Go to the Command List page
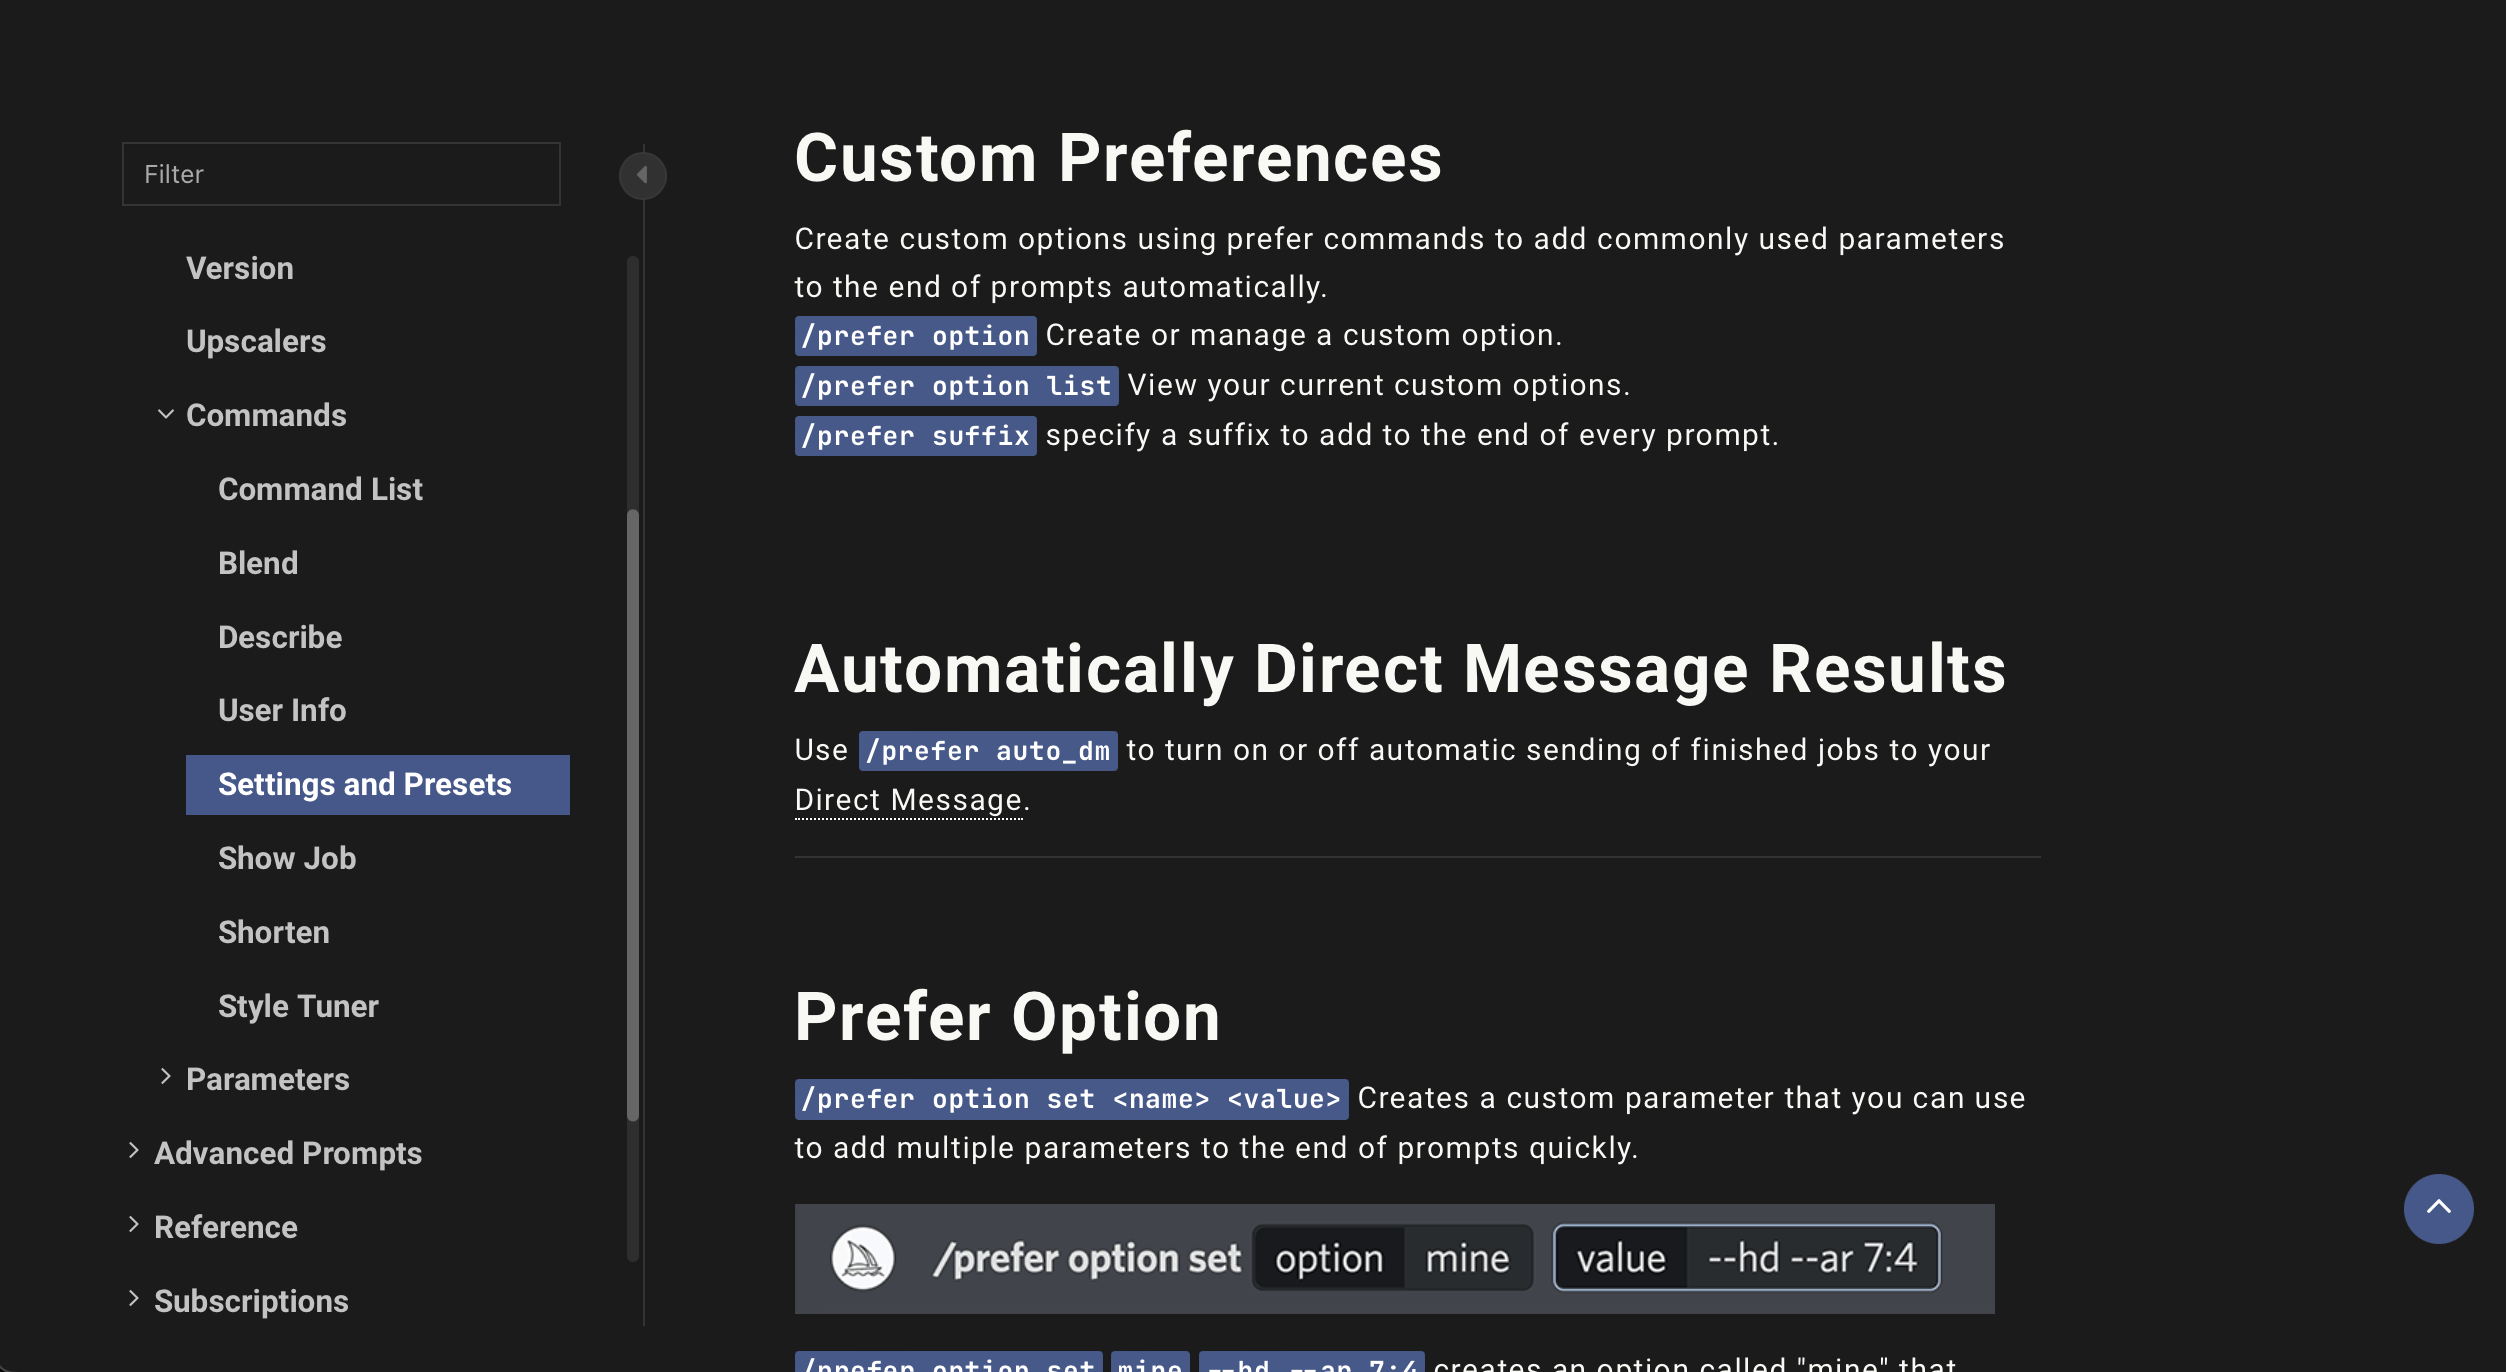Image resolution: width=2506 pixels, height=1372 pixels. point(320,489)
